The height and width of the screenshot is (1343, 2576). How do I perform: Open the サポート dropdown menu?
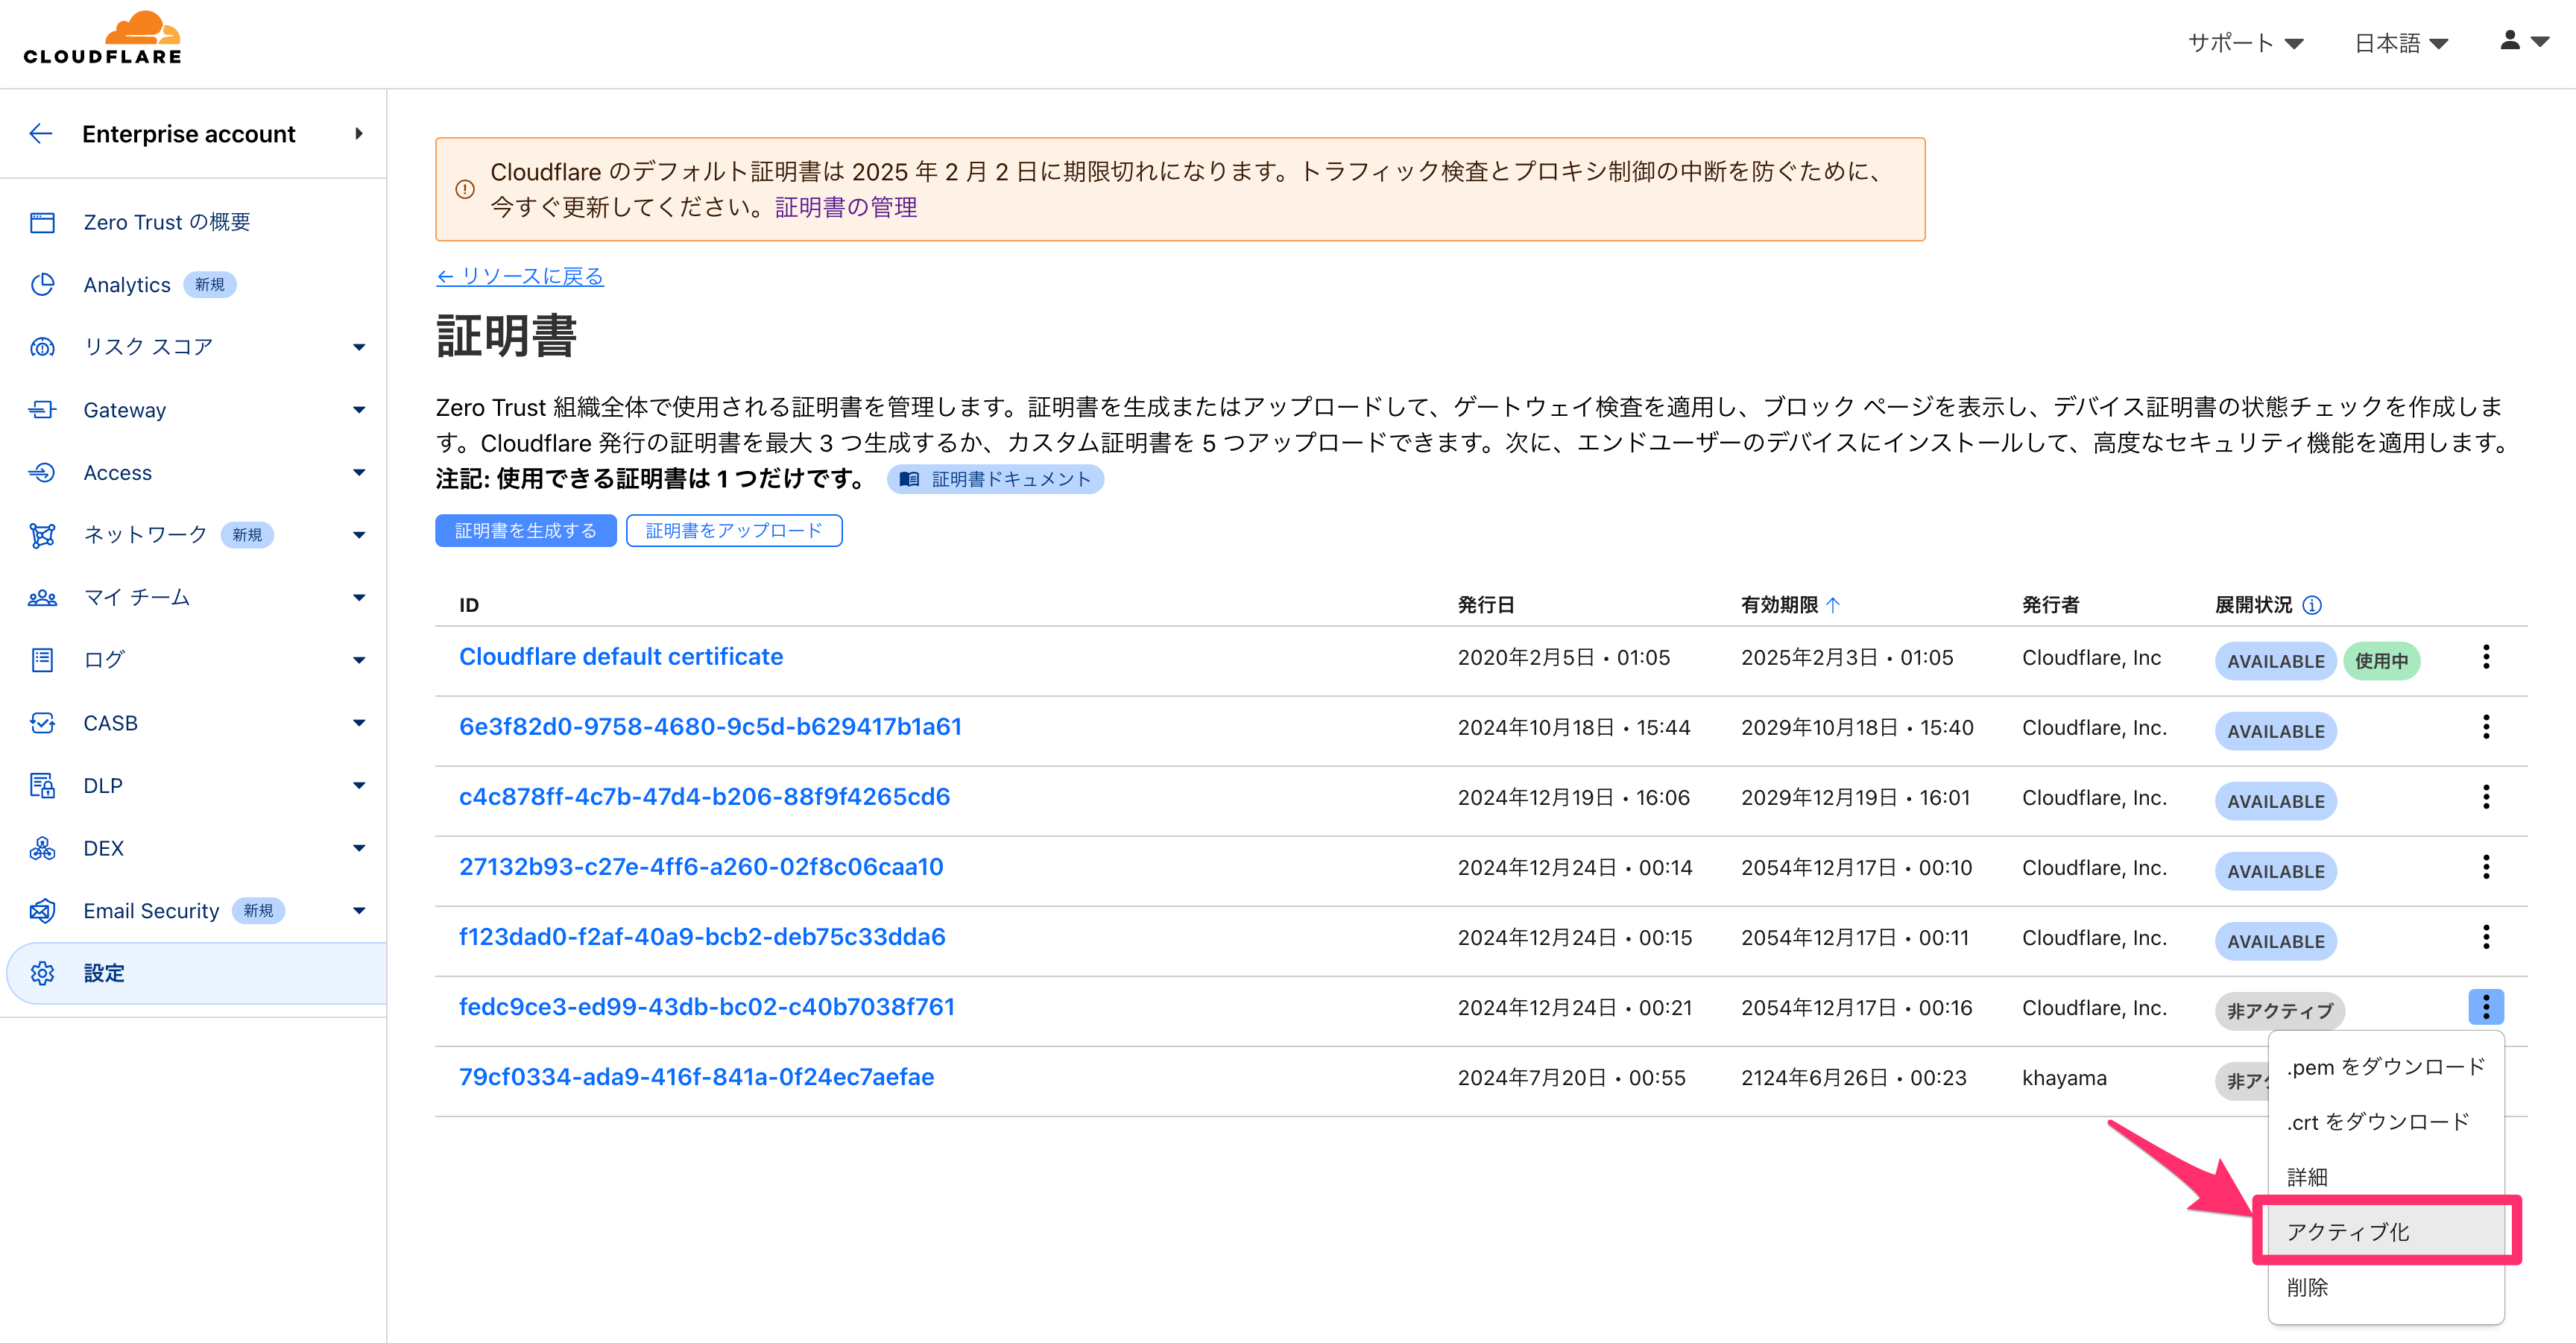coord(2245,43)
